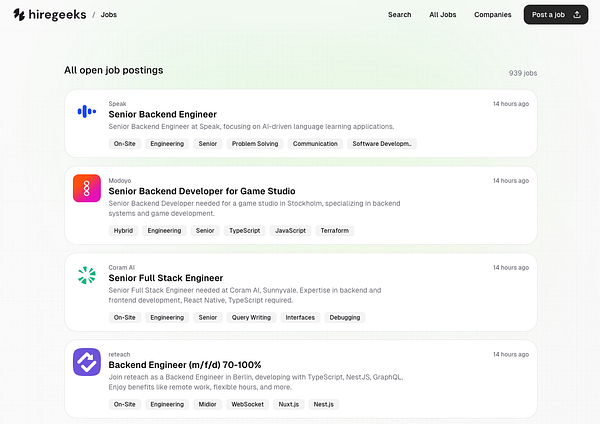The image size is (600, 424).
Task: Click the Modoyo company logo
Action: pos(87,189)
